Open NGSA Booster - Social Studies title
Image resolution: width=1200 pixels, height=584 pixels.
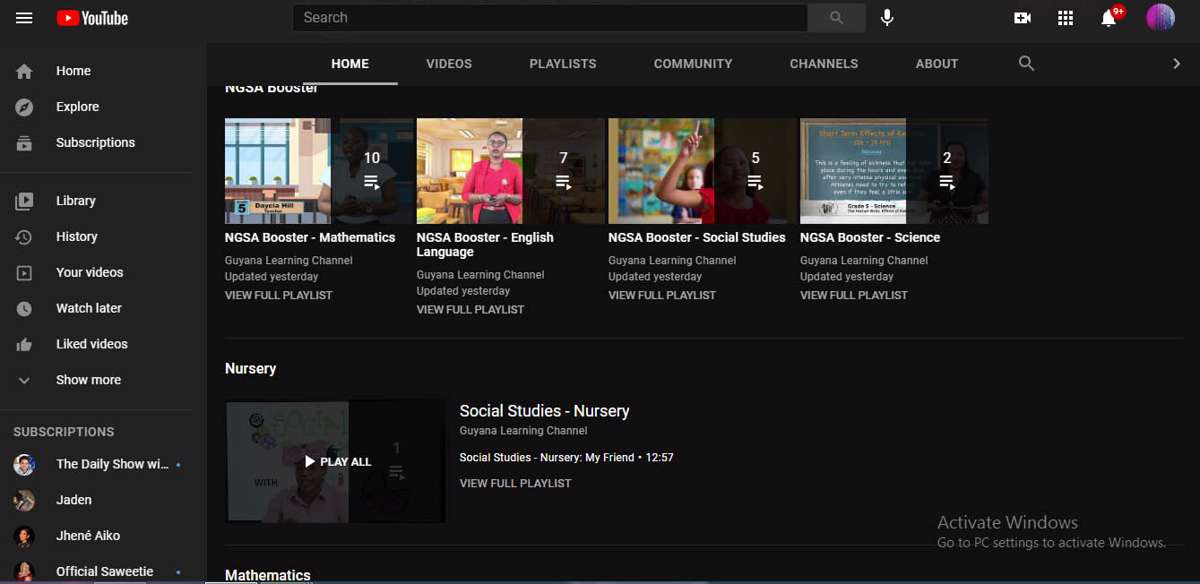click(x=697, y=238)
